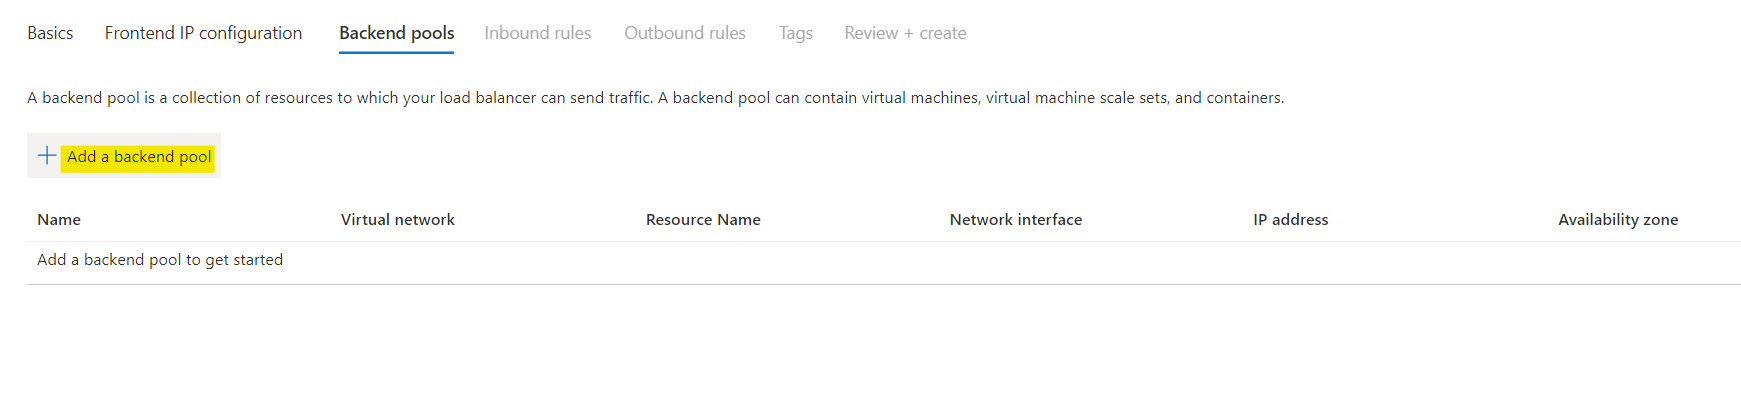Click the blue underline under Backend pools tab
This screenshot has width=1741, height=402.
(396, 52)
